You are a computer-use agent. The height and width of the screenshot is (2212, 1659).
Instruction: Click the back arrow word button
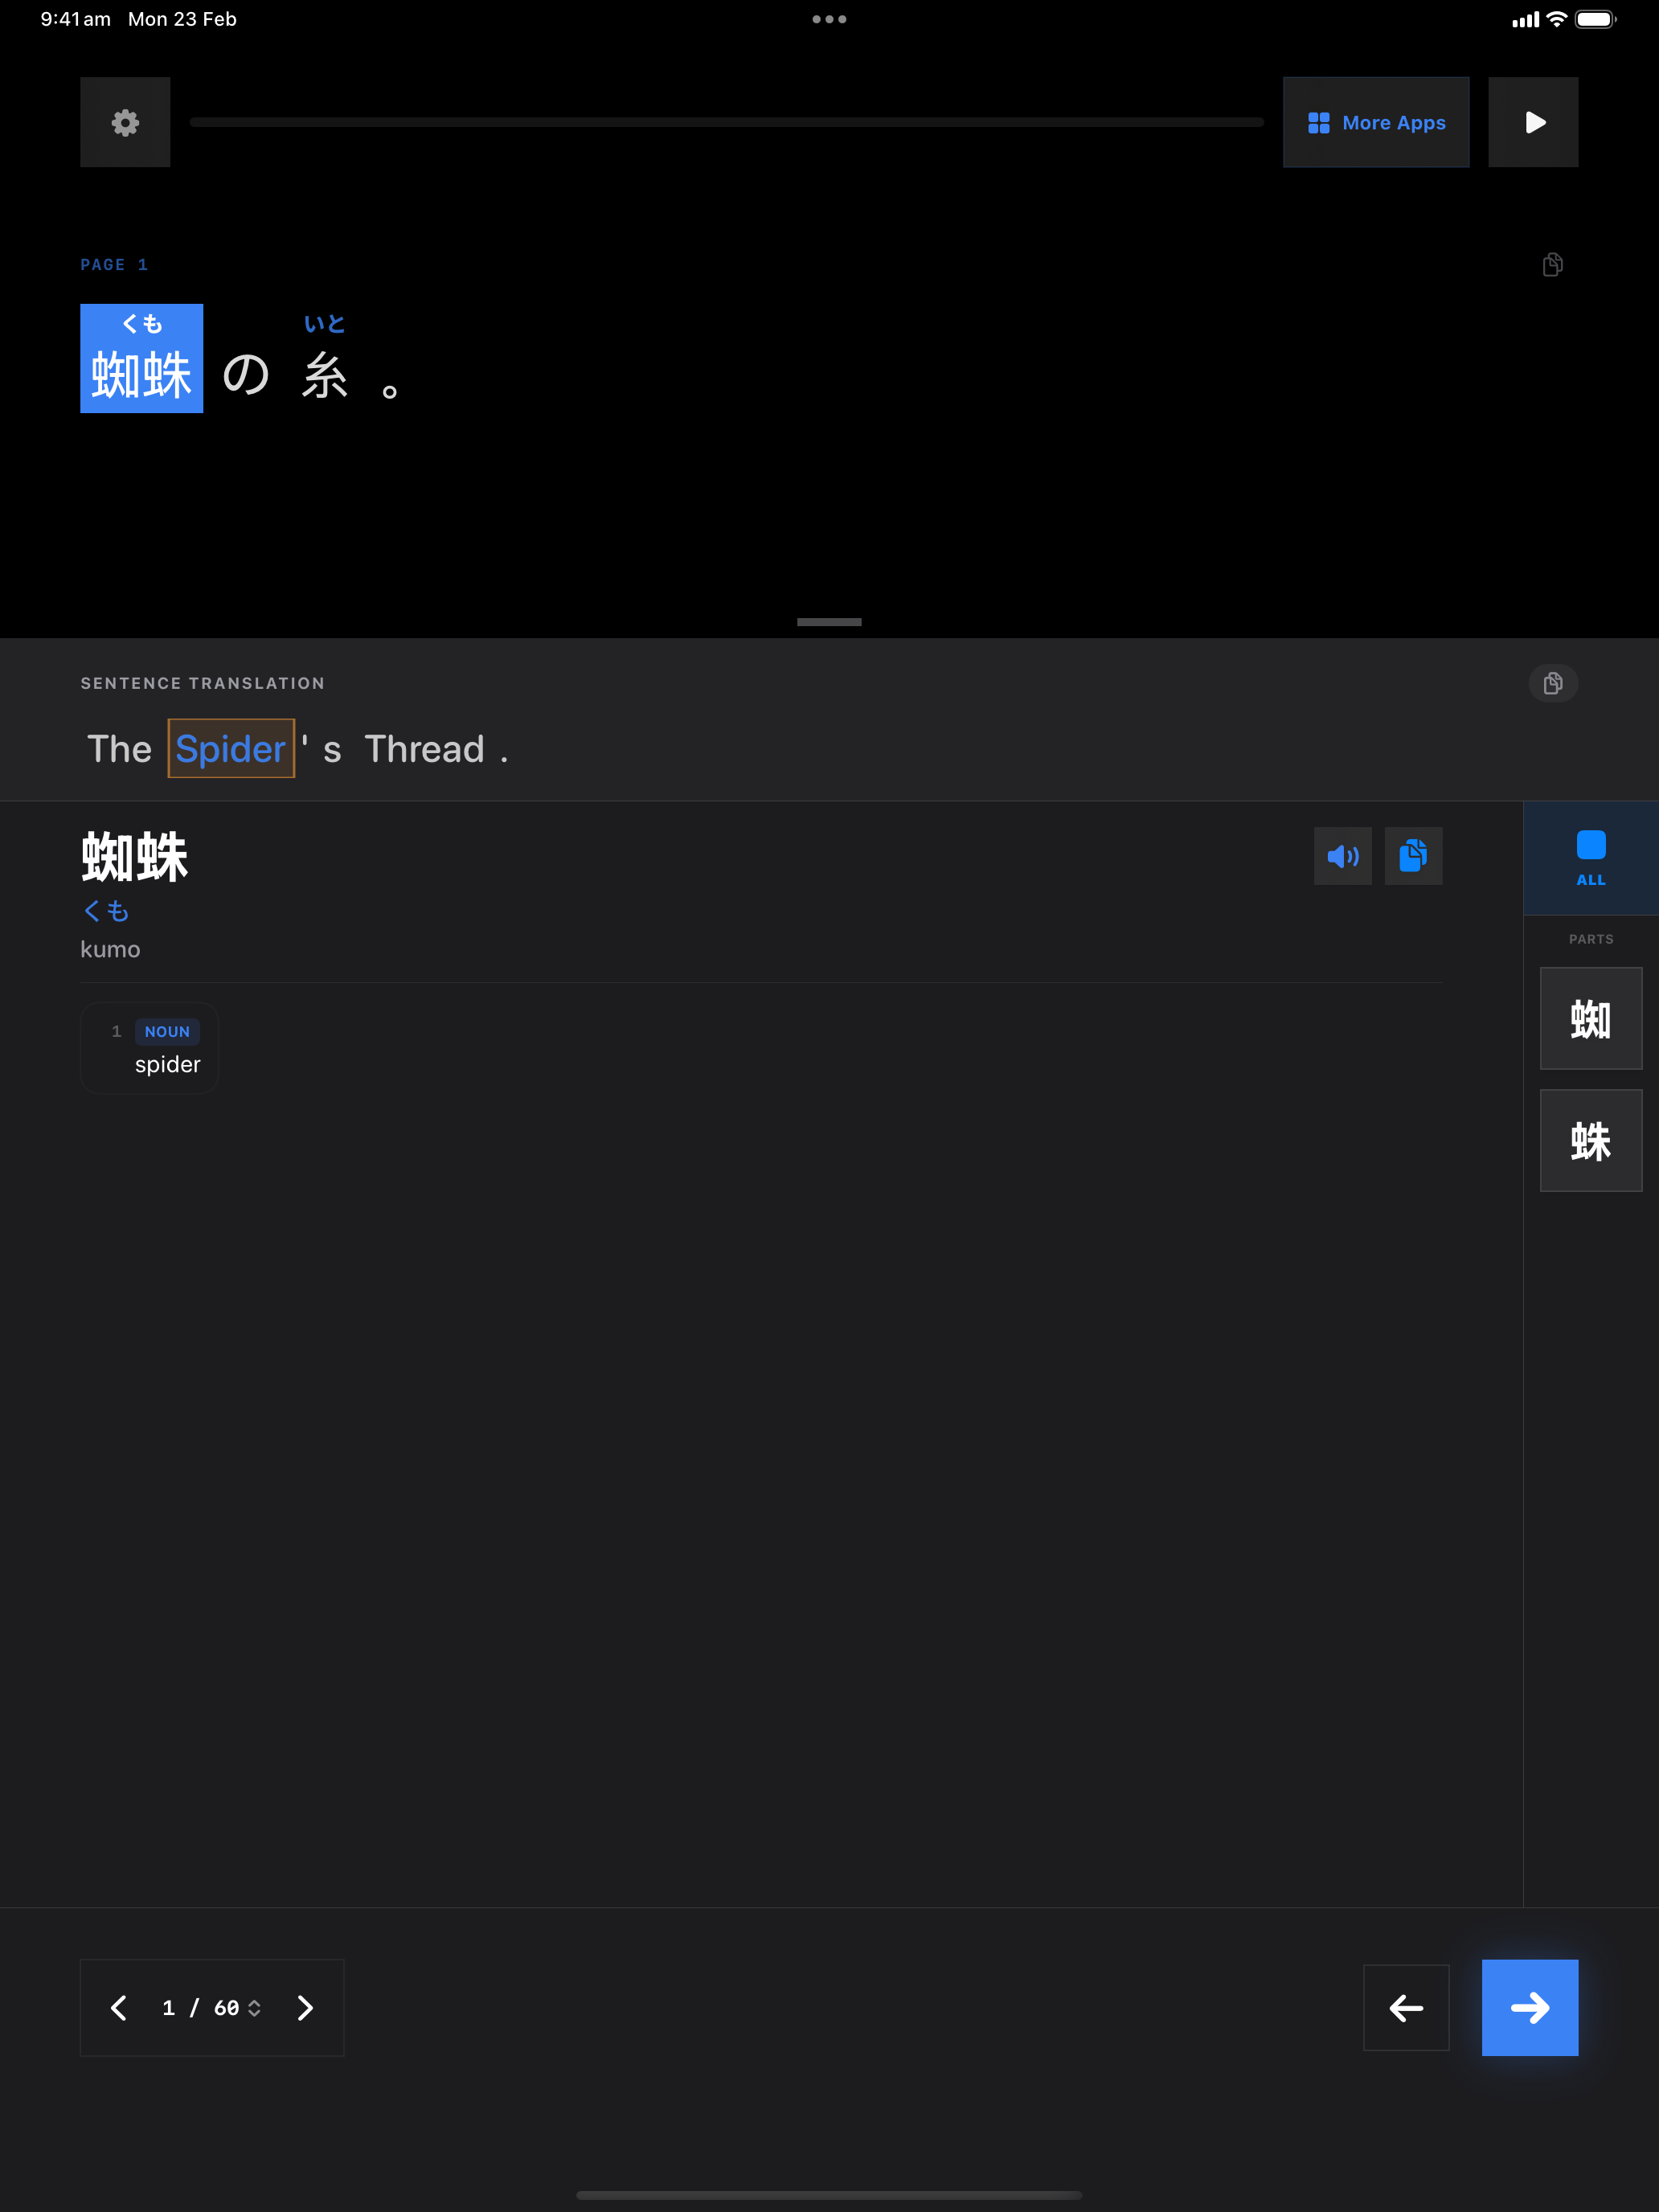click(x=1405, y=2008)
